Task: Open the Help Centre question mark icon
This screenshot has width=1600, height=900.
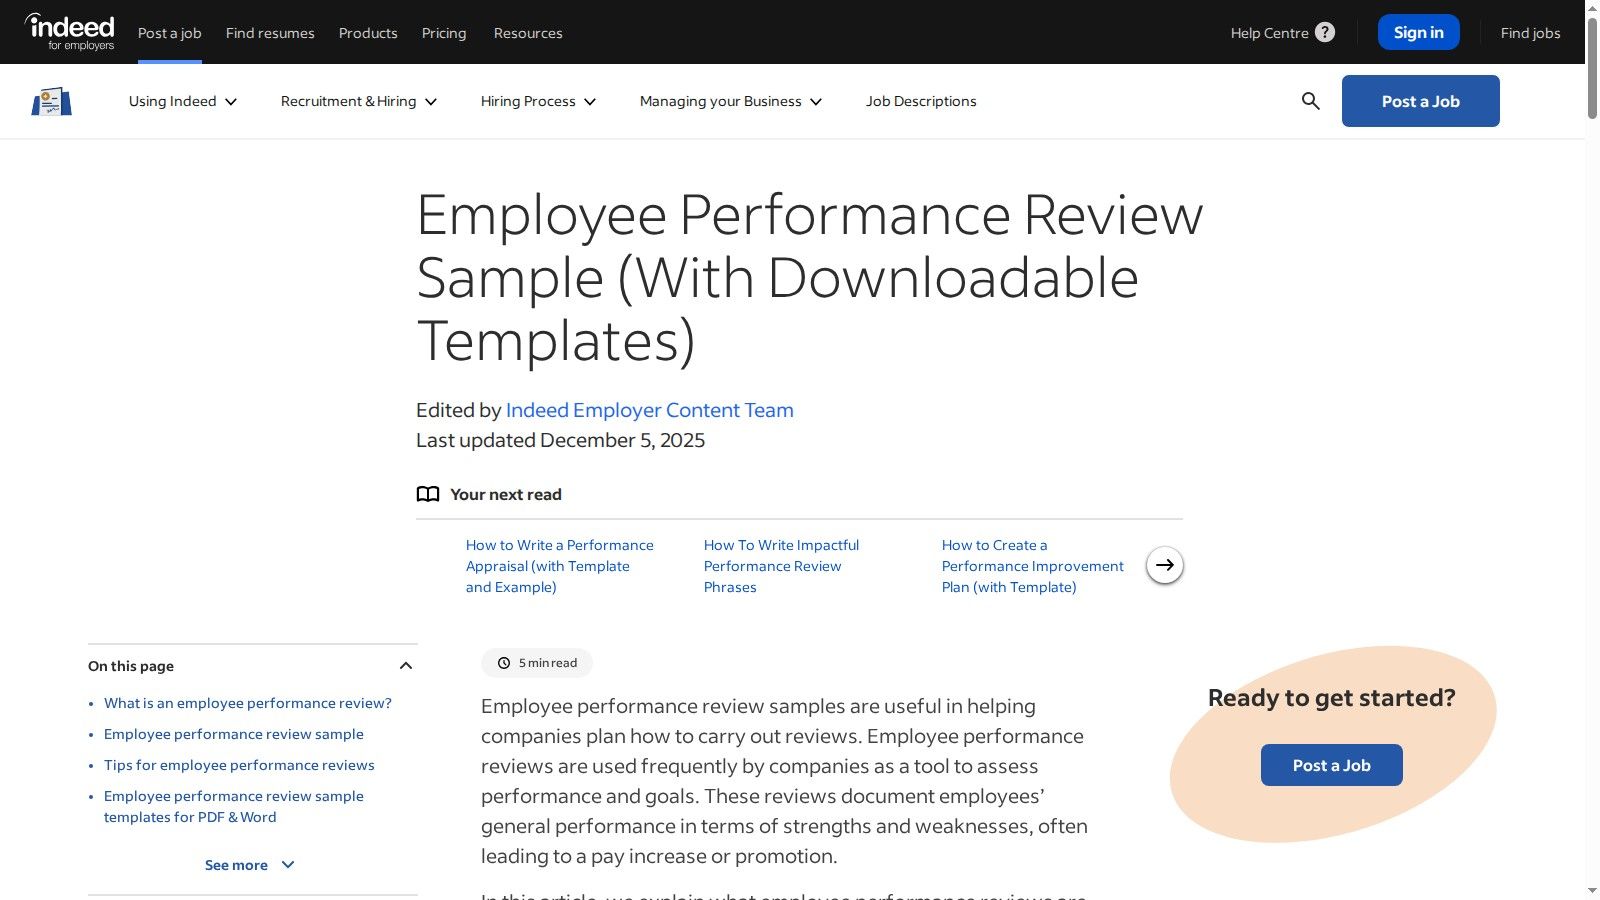Action: pyautogui.click(x=1325, y=32)
